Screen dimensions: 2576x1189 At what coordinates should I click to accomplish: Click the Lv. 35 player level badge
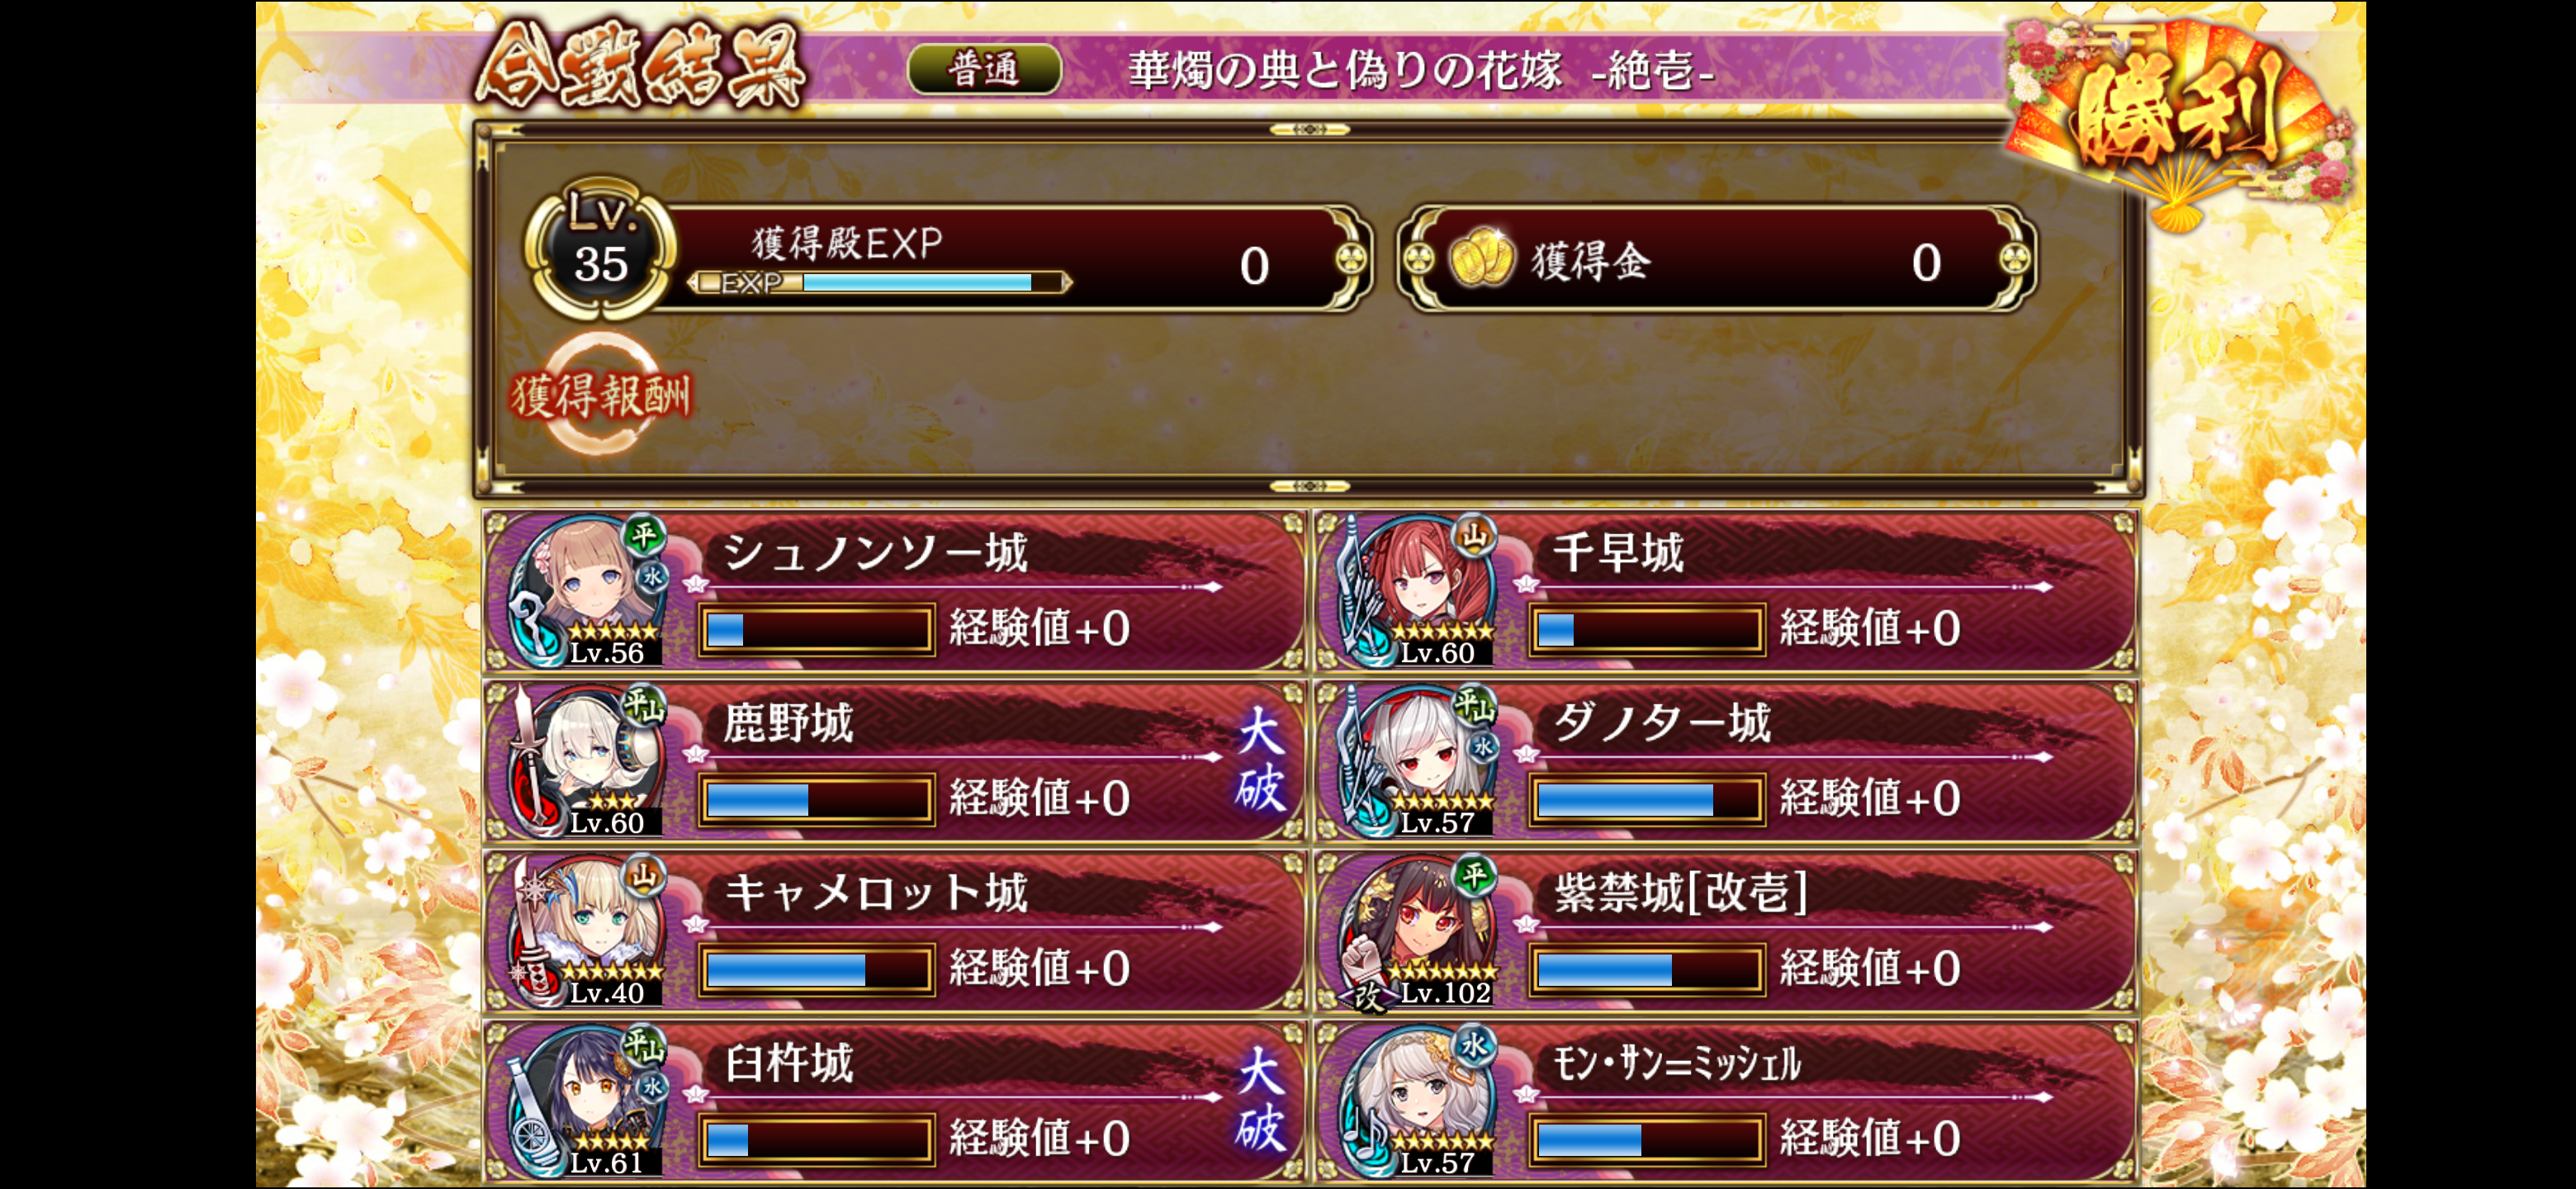tap(600, 247)
